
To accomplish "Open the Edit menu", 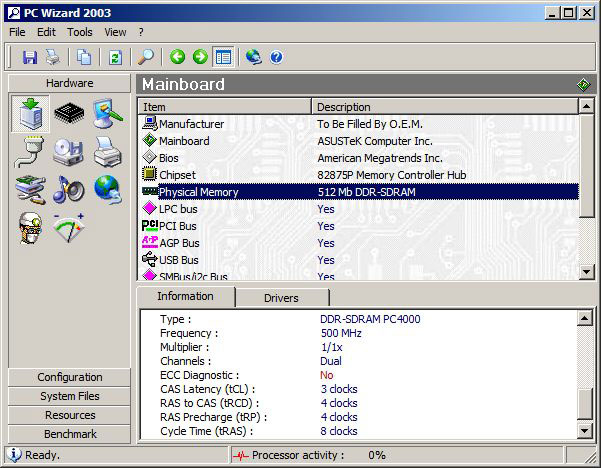I will pos(46,32).
